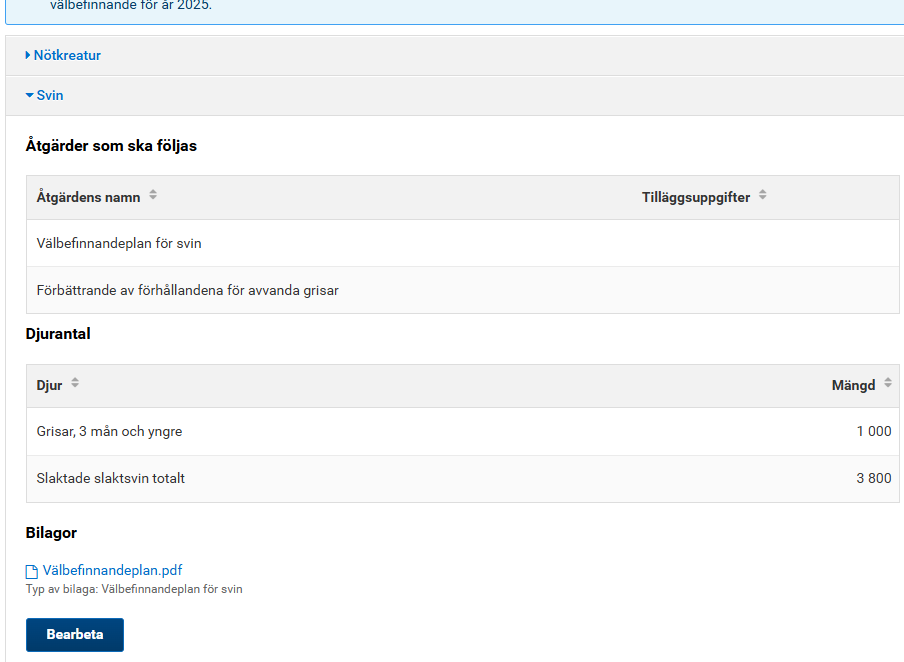Click sort arrows beside Djur
The image size is (904, 662).
(75, 383)
